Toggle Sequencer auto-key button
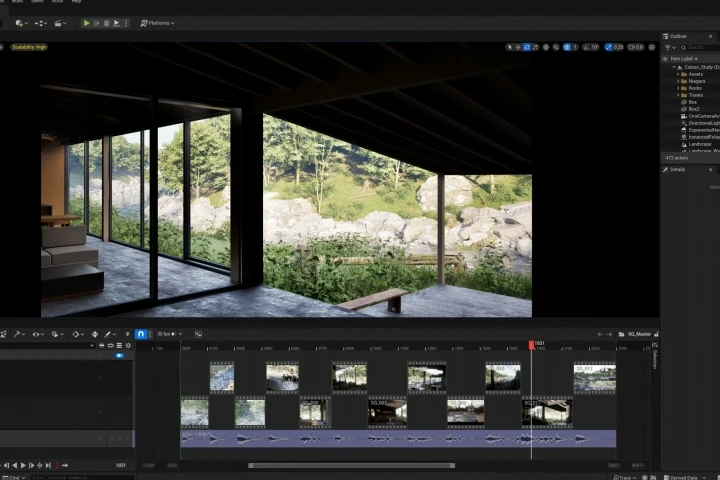This screenshot has height=480, width=720. coord(95,334)
